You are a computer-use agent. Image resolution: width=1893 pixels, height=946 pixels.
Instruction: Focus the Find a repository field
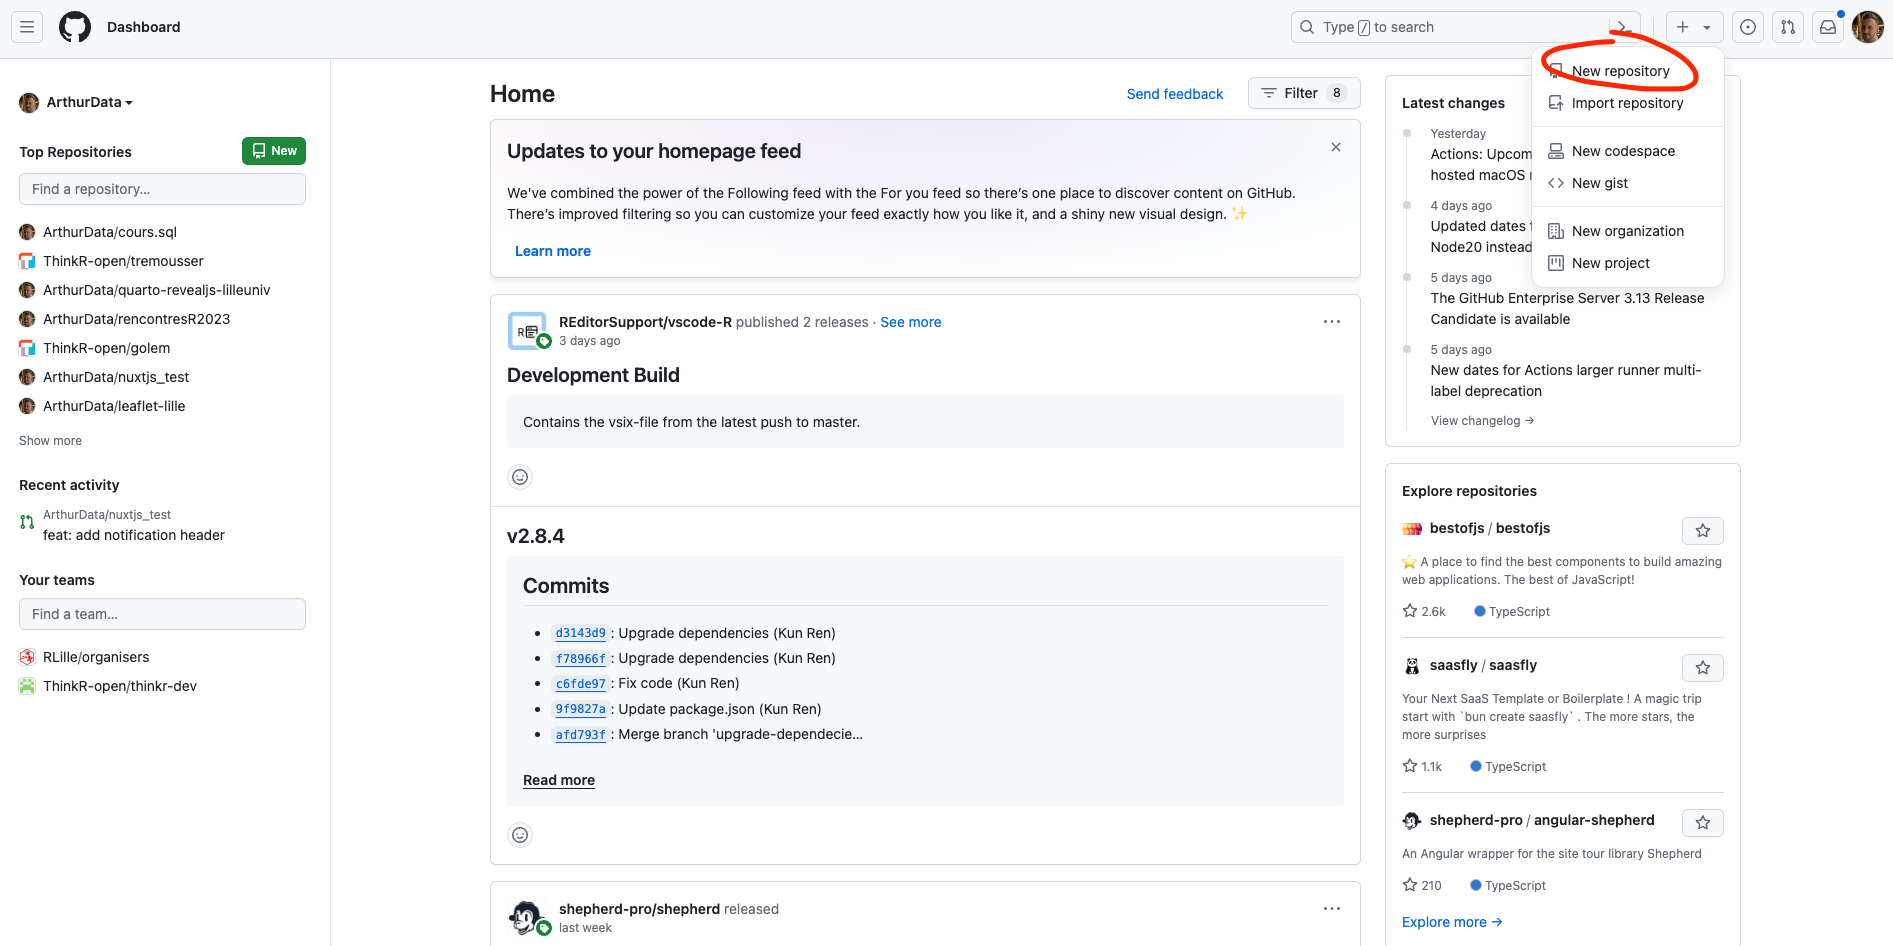pyautogui.click(x=162, y=189)
